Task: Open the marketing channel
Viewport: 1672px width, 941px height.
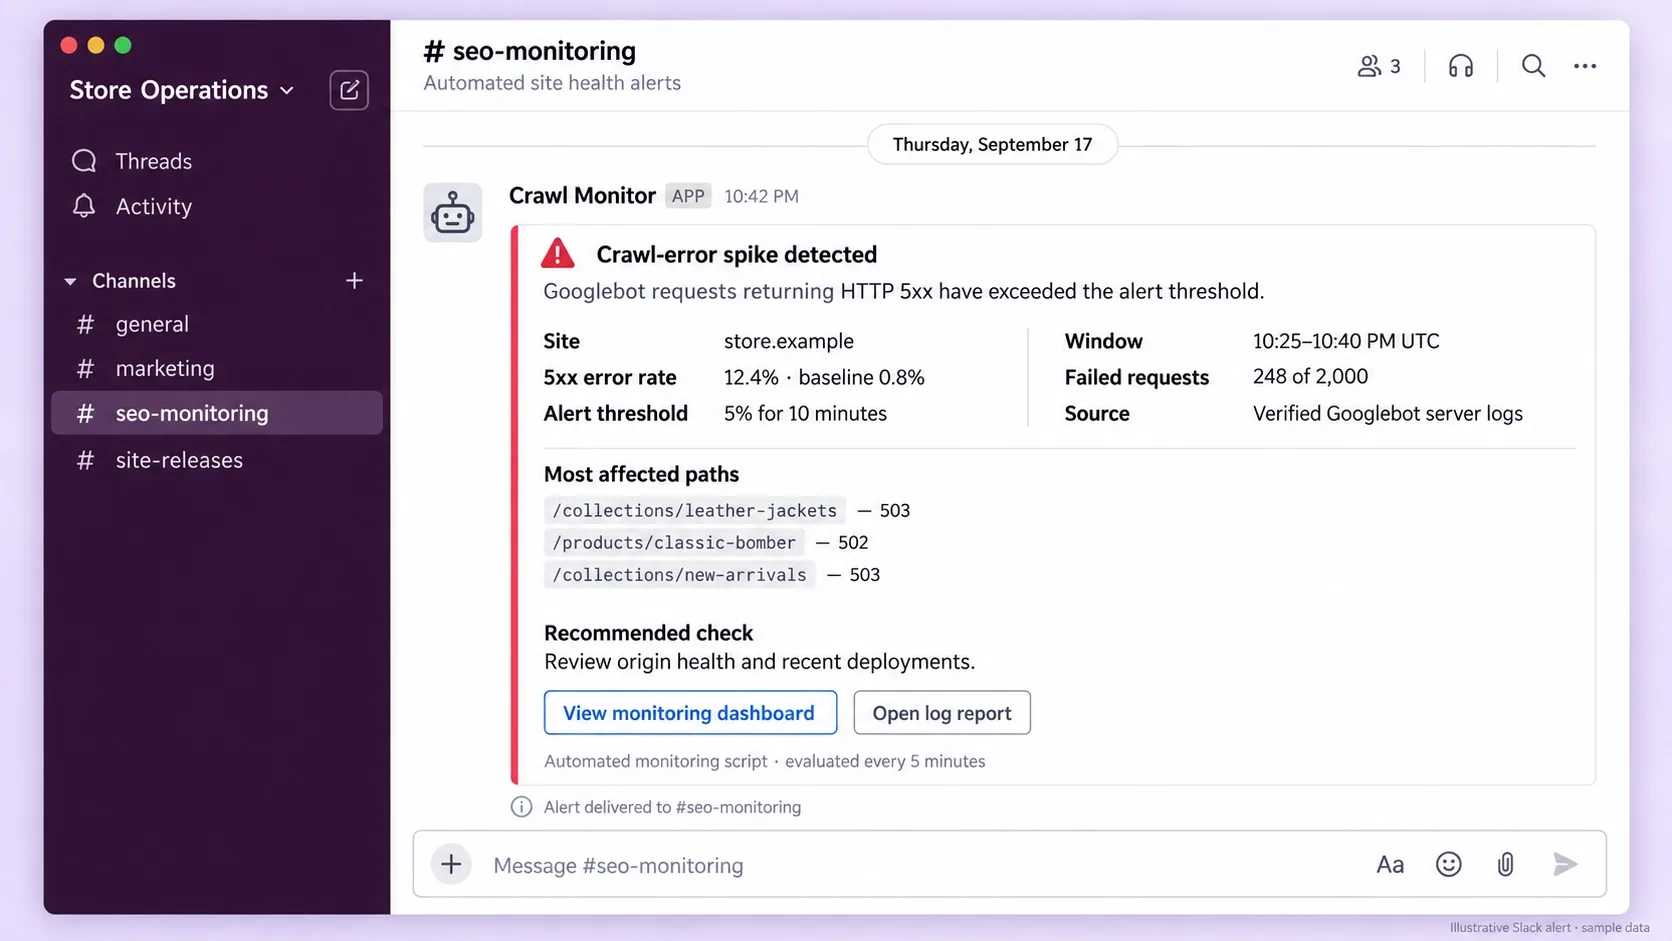Action: (217, 368)
